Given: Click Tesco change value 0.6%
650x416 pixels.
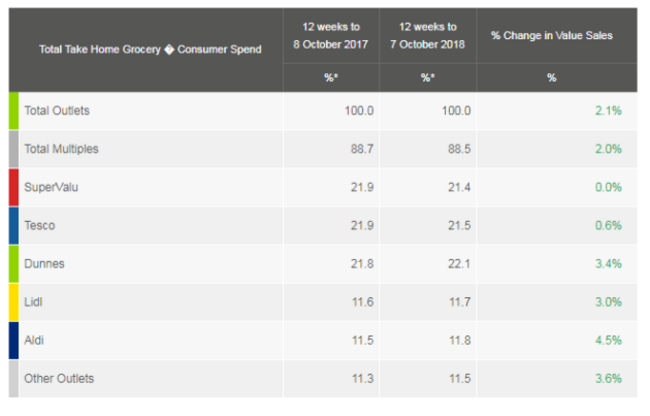Looking at the screenshot, I should [x=609, y=225].
